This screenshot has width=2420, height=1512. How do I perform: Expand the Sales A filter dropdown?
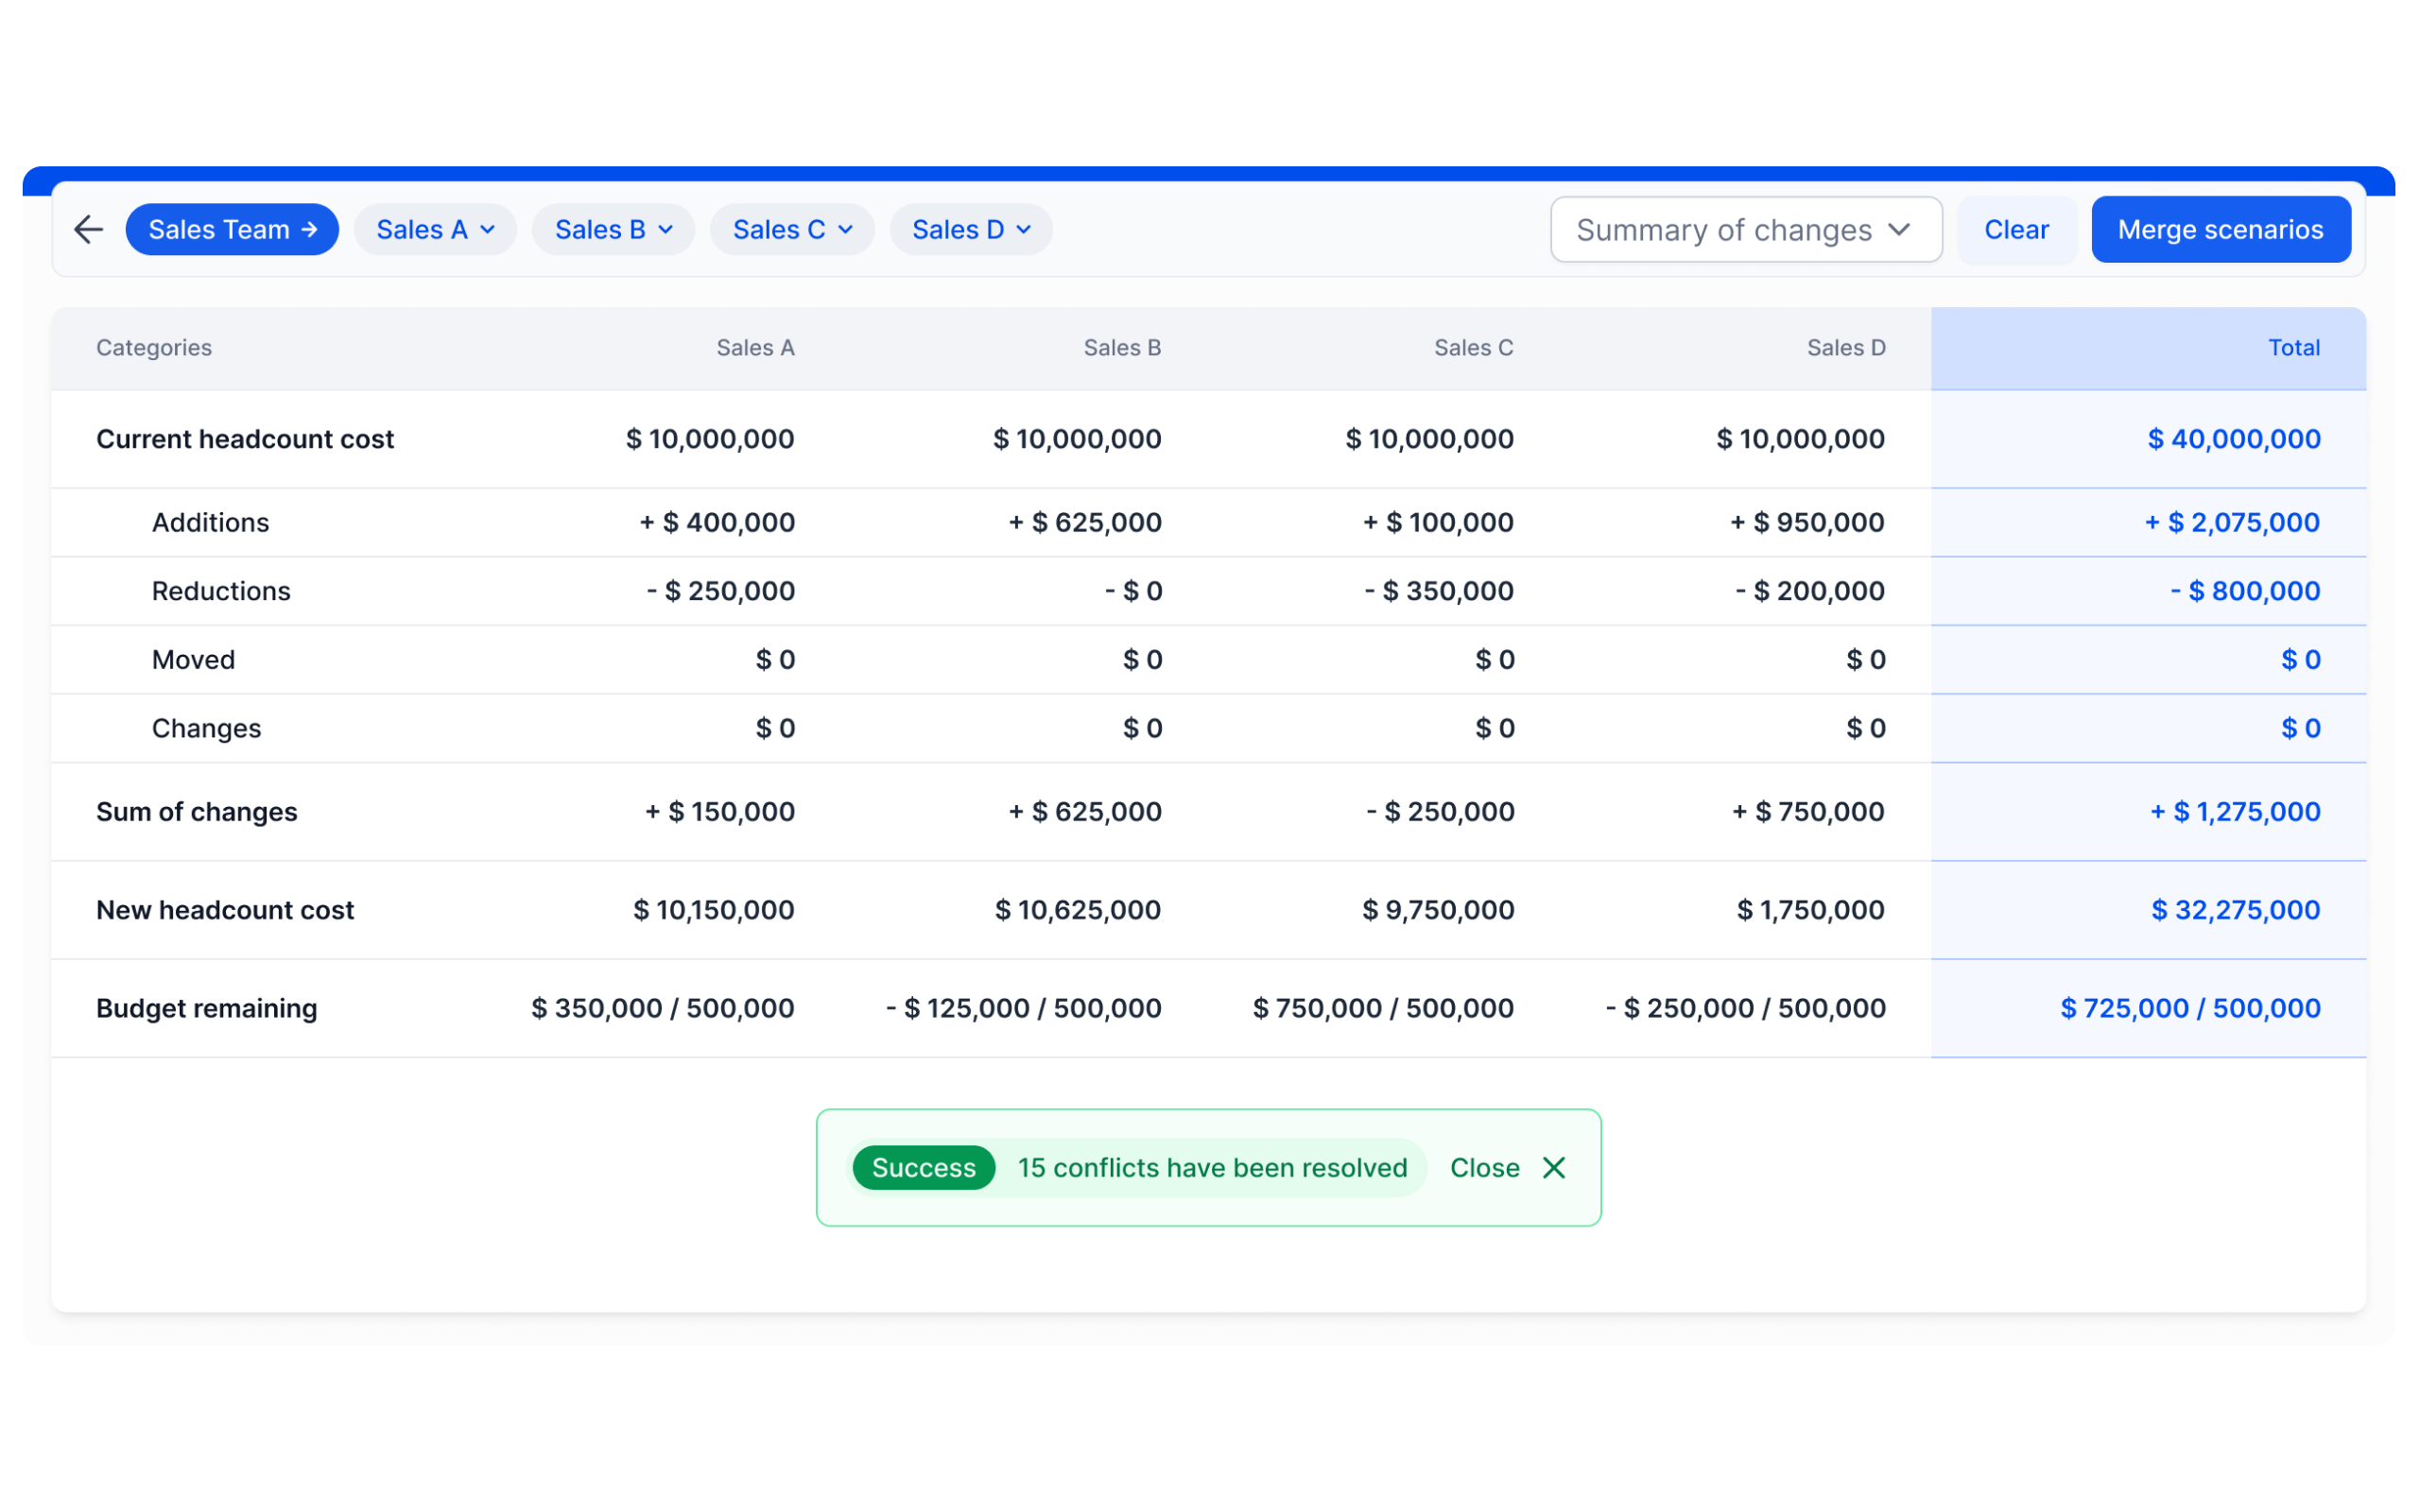pos(432,228)
